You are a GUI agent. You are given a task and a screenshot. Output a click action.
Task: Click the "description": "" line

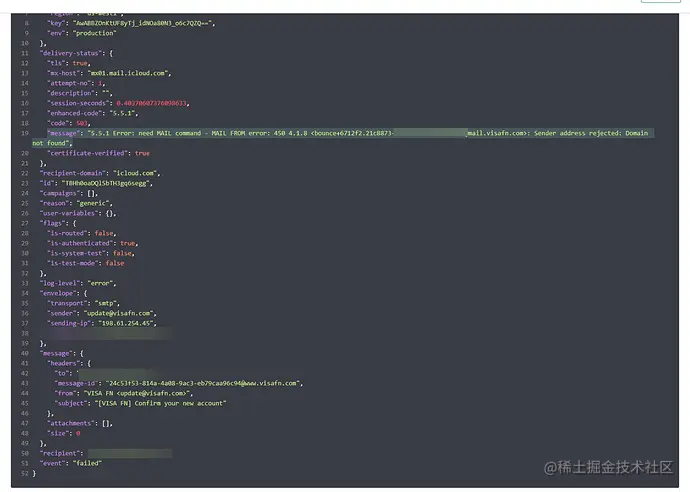pyautogui.click(x=80, y=93)
